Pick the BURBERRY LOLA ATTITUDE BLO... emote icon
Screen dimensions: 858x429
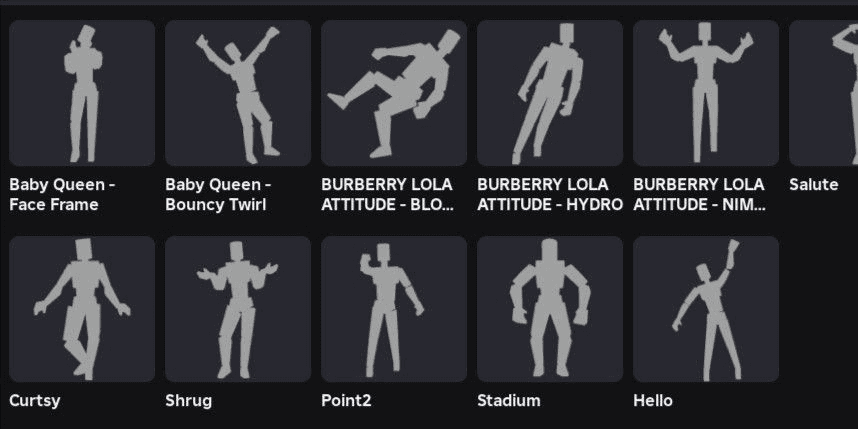click(x=394, y=93)
